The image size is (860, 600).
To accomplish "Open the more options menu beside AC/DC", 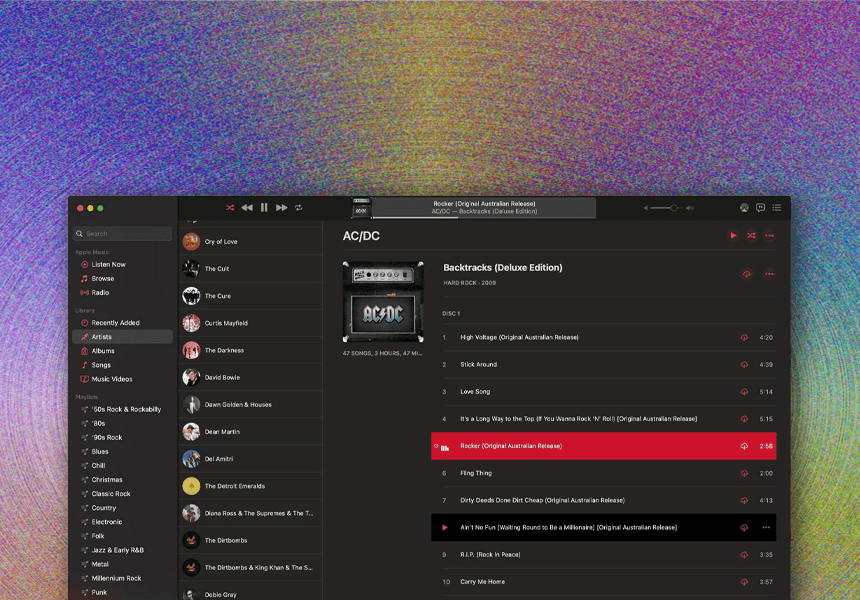I will coord(769,236).
